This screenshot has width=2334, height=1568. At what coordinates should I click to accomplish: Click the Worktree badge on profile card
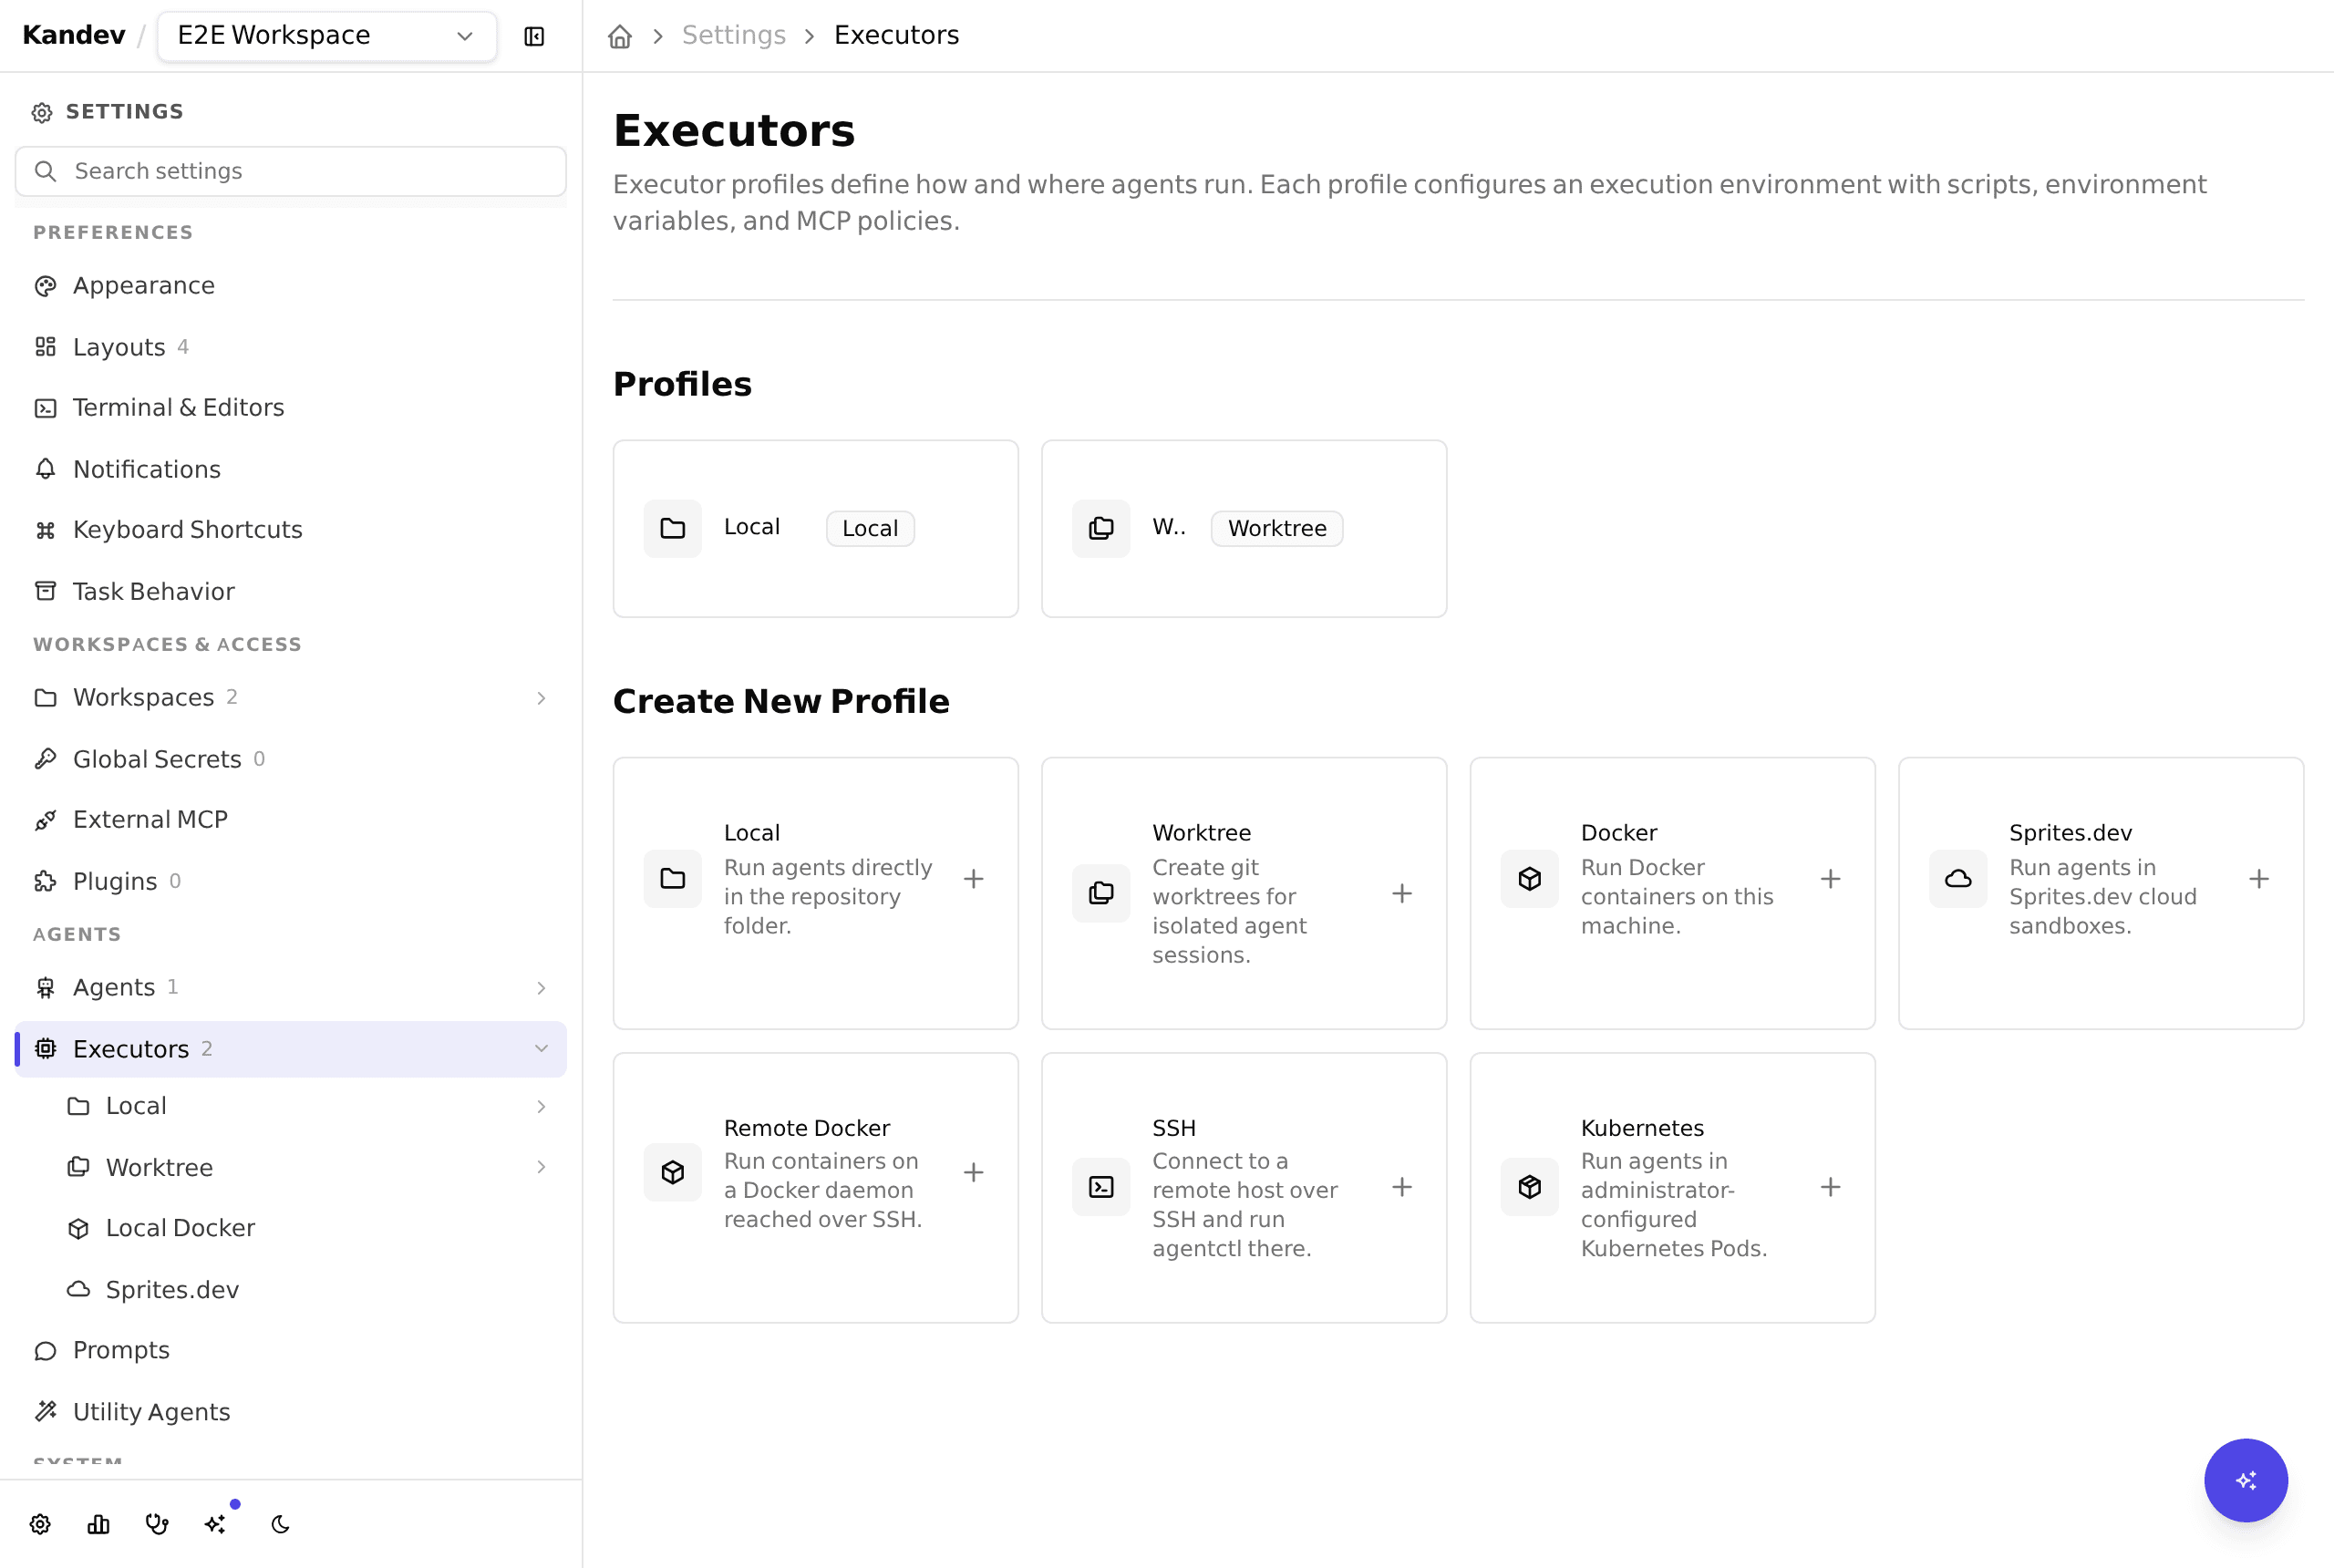[1277, 528]
